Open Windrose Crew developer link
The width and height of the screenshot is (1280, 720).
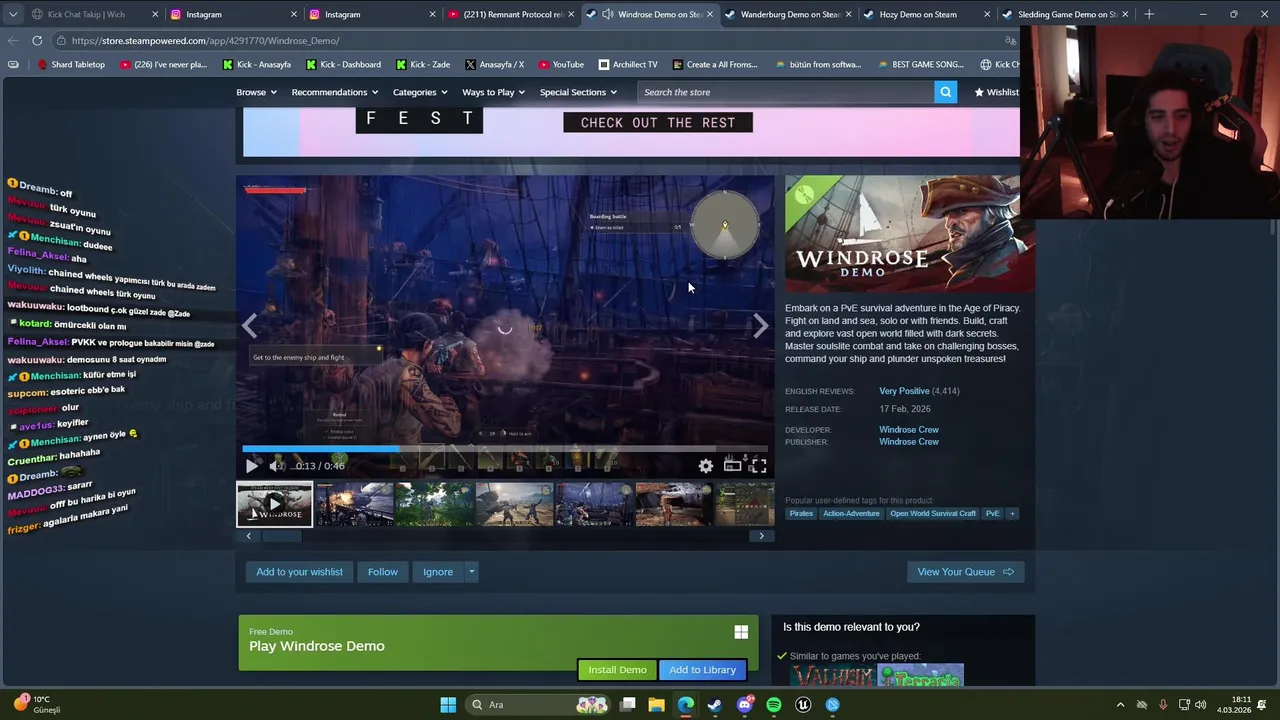click(x=909, y=430)
